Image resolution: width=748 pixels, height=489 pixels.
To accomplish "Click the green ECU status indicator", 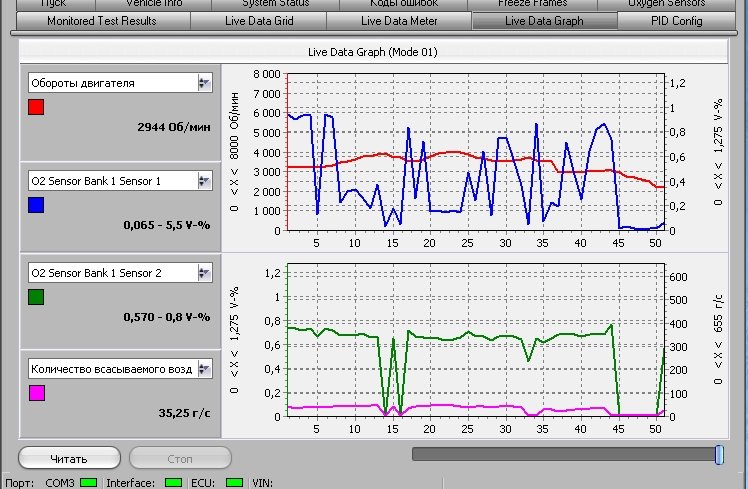I will (234, 482).
